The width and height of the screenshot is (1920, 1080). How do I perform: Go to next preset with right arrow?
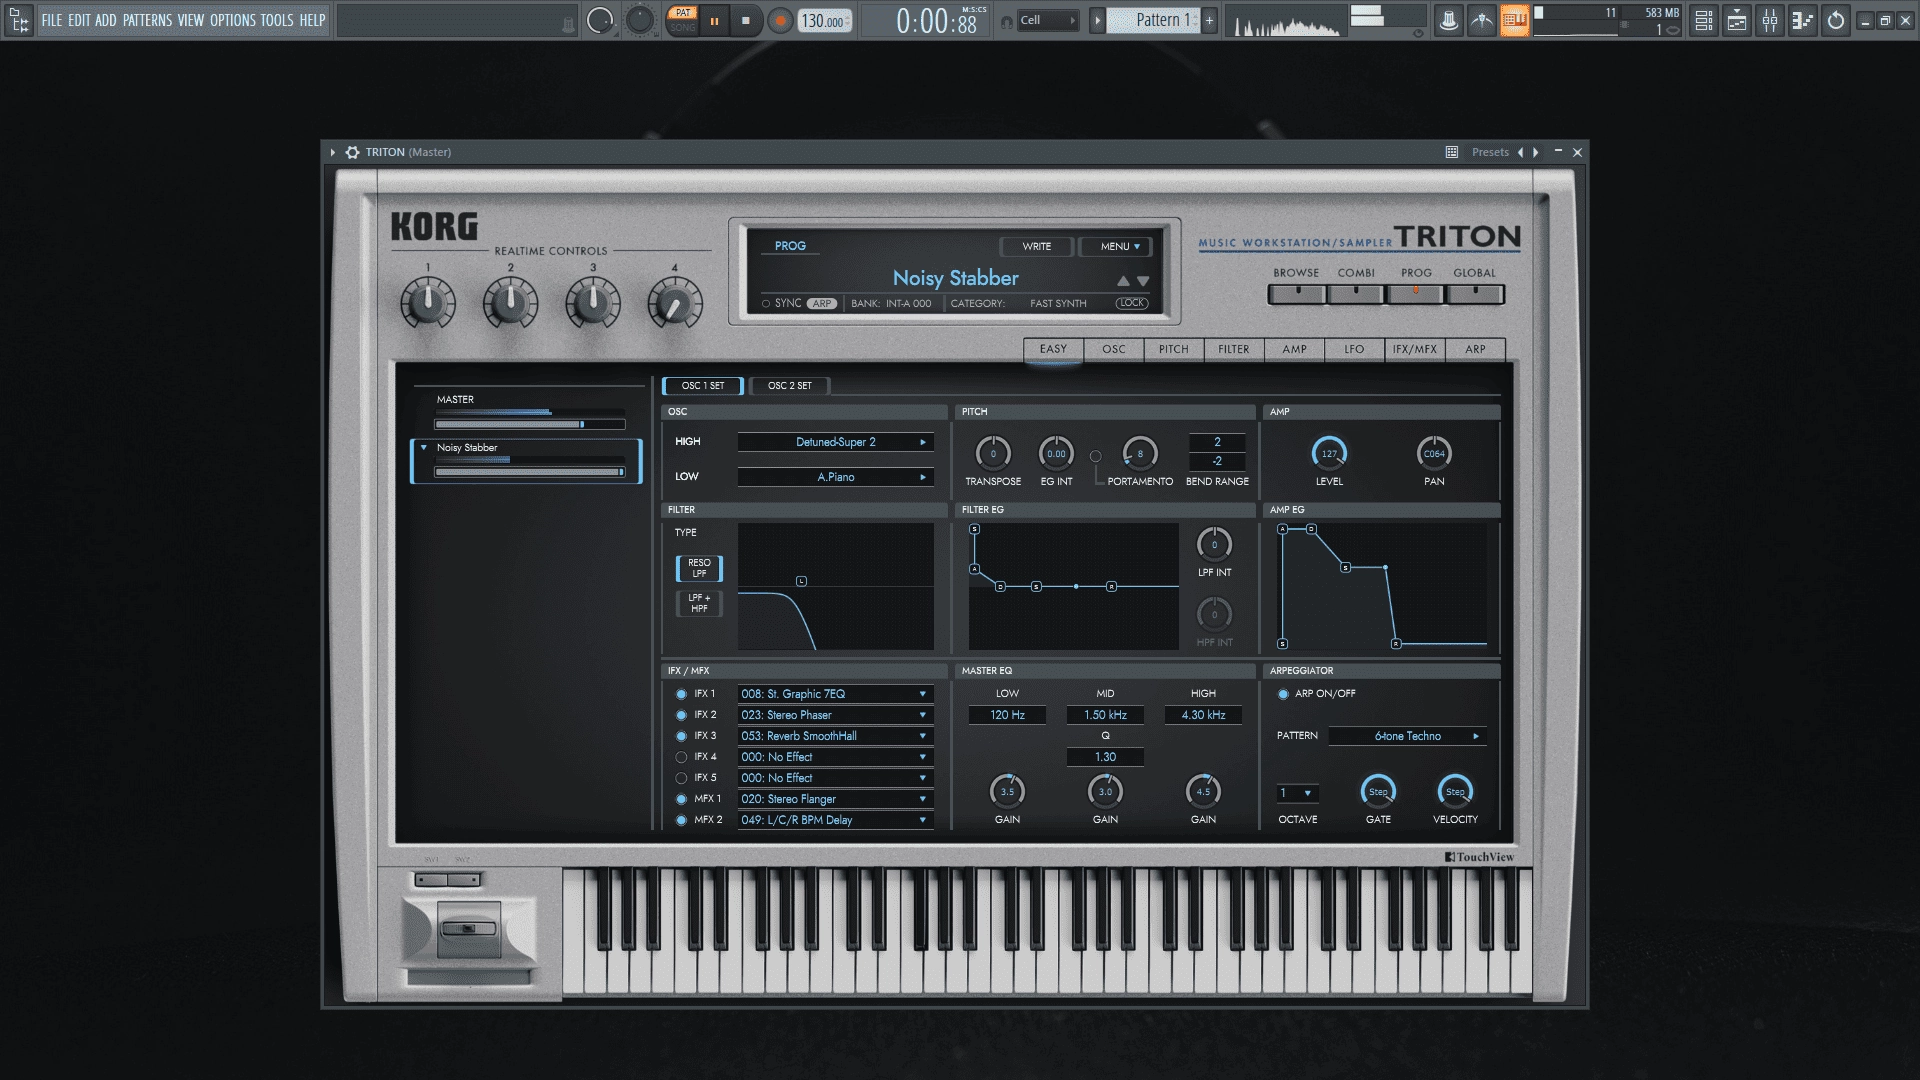point(1536,152)
